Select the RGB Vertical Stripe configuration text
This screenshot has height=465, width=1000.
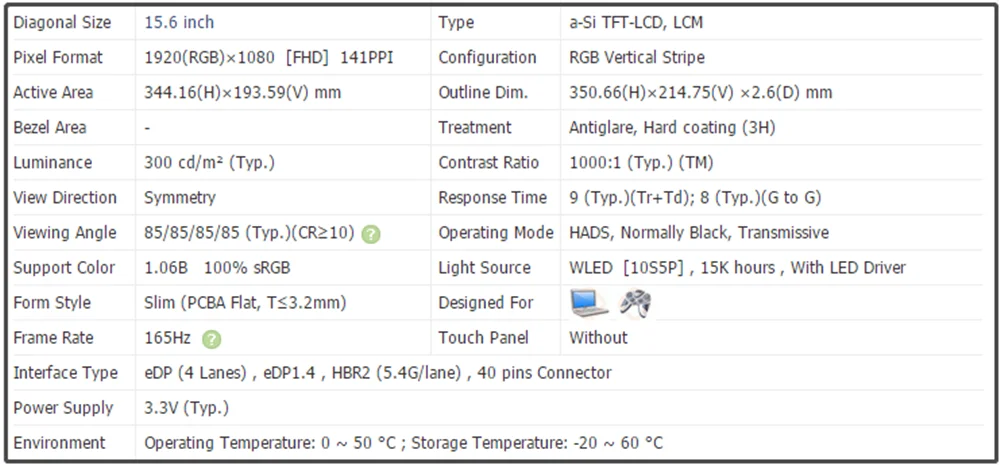[x=637, y=57]
